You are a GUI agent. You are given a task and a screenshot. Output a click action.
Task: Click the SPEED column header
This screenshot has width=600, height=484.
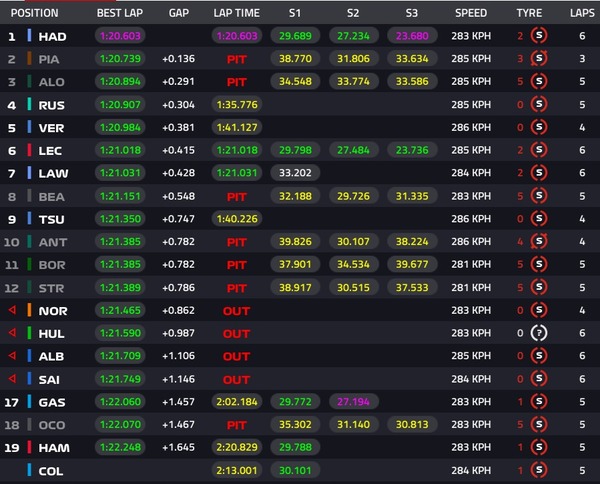pyautogui.click(x=471, y=13)
